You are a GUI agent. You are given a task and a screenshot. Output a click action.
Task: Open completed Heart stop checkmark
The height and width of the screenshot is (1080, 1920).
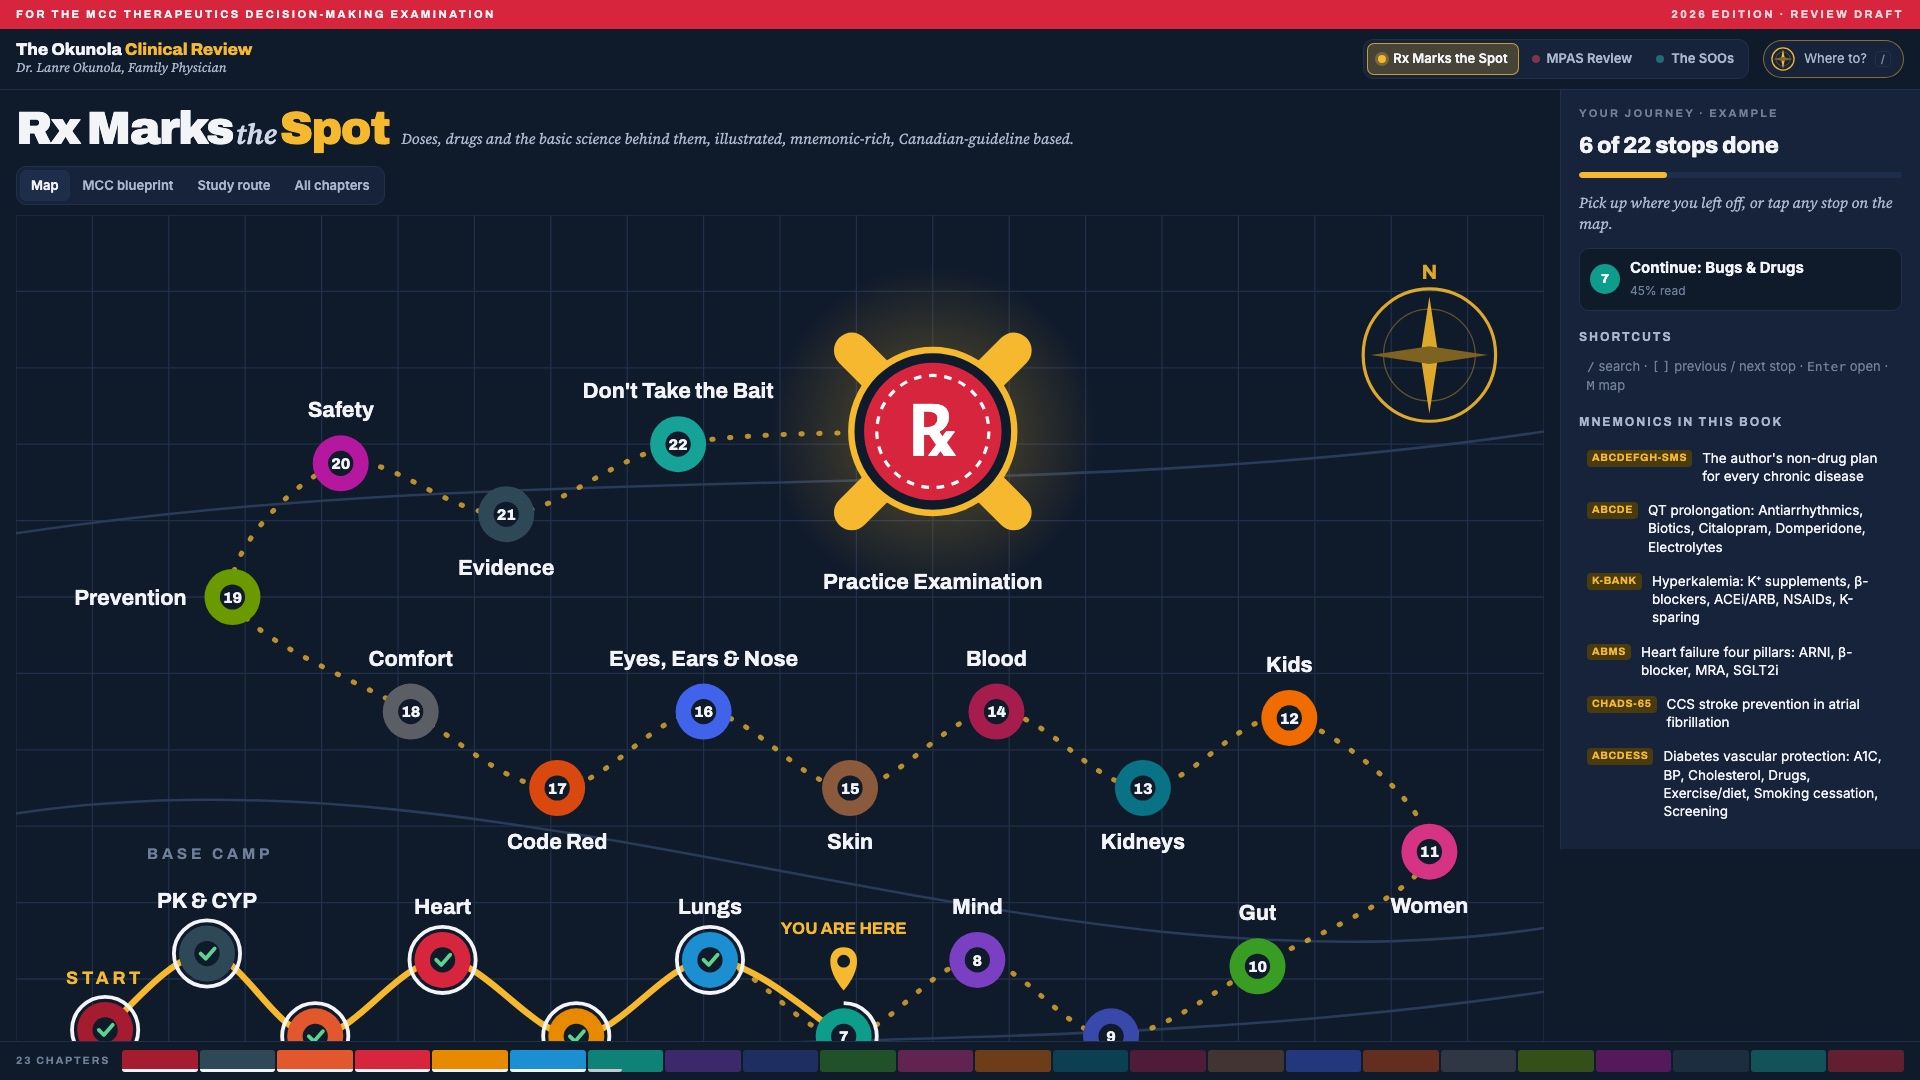(x=442, y=960)
